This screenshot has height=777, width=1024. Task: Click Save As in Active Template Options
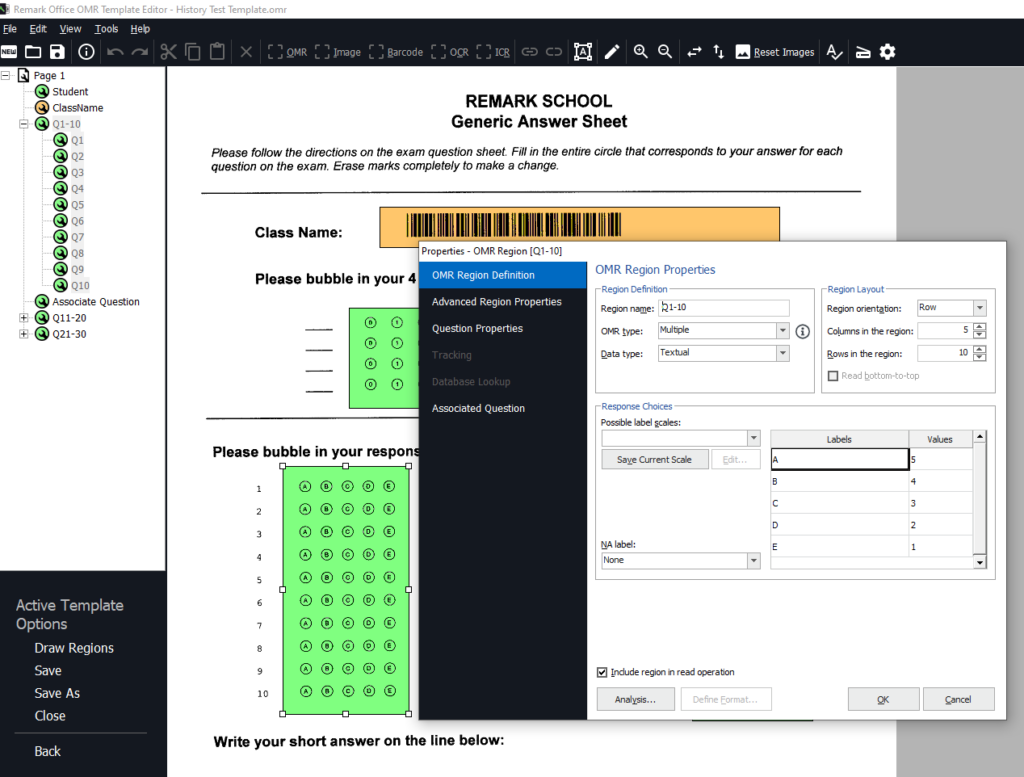[x=57, y=693]
